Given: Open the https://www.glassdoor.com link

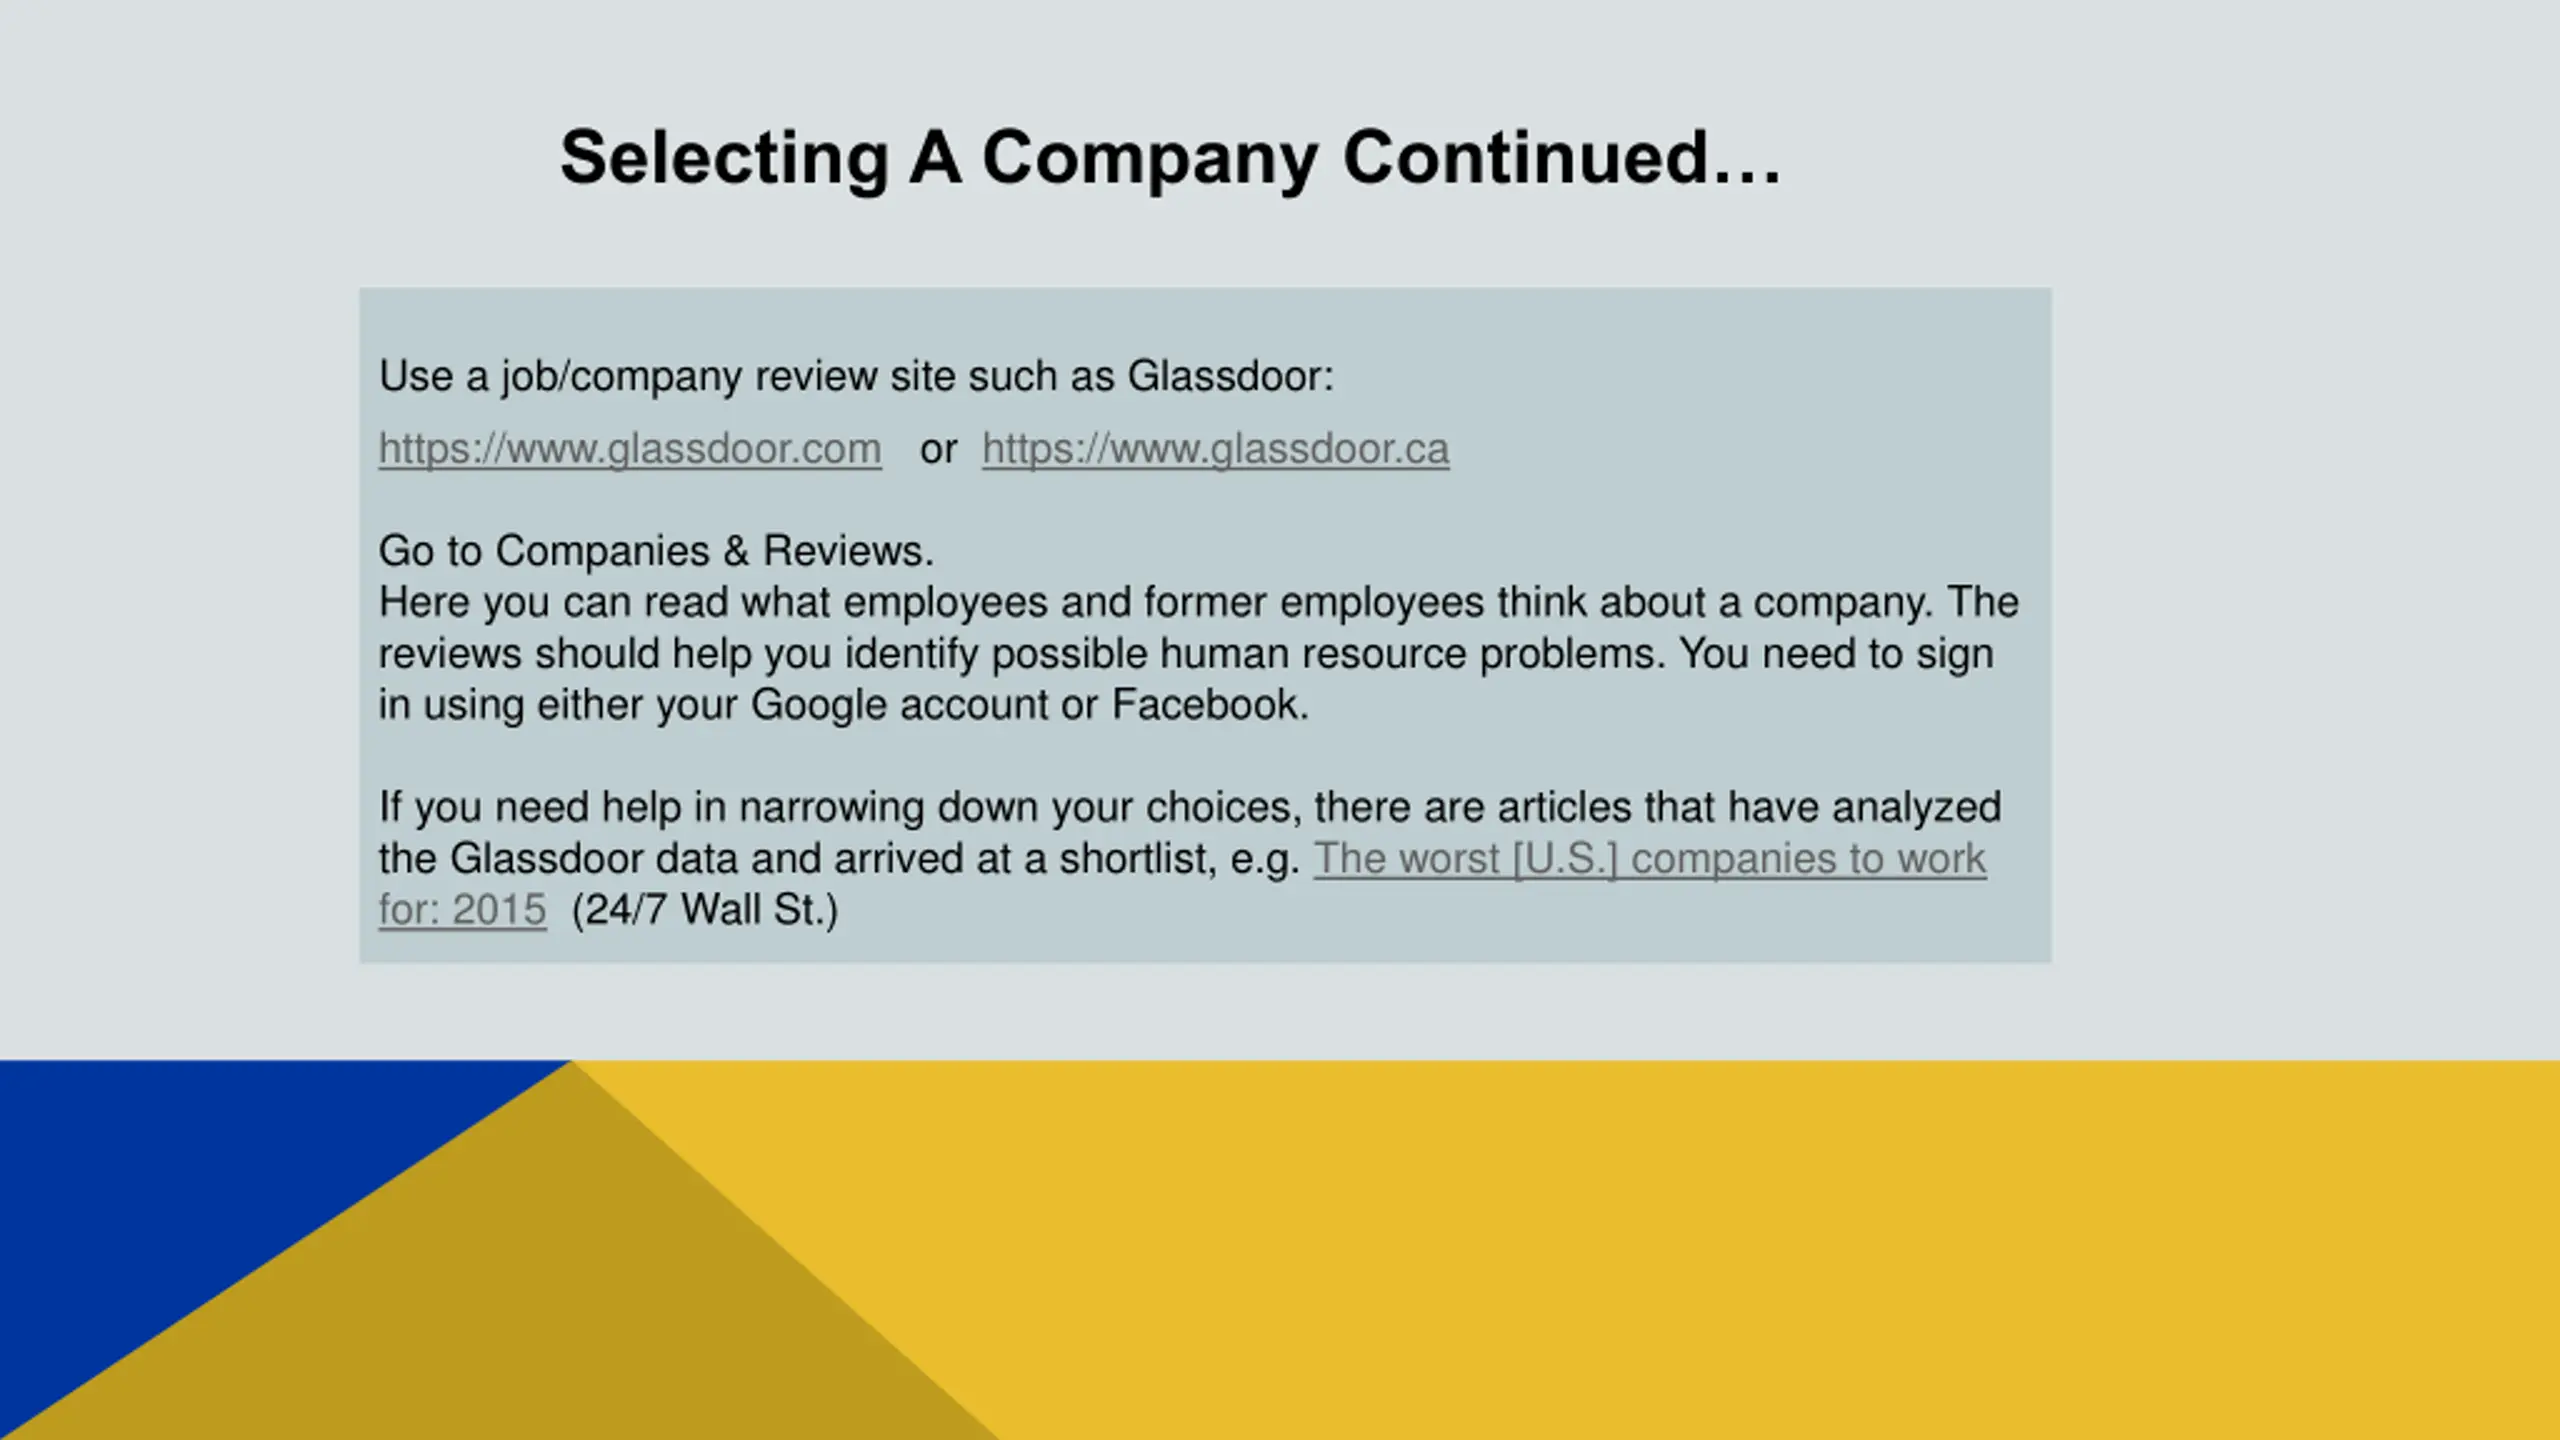Looking at the screenshot, I should [630, 449].
